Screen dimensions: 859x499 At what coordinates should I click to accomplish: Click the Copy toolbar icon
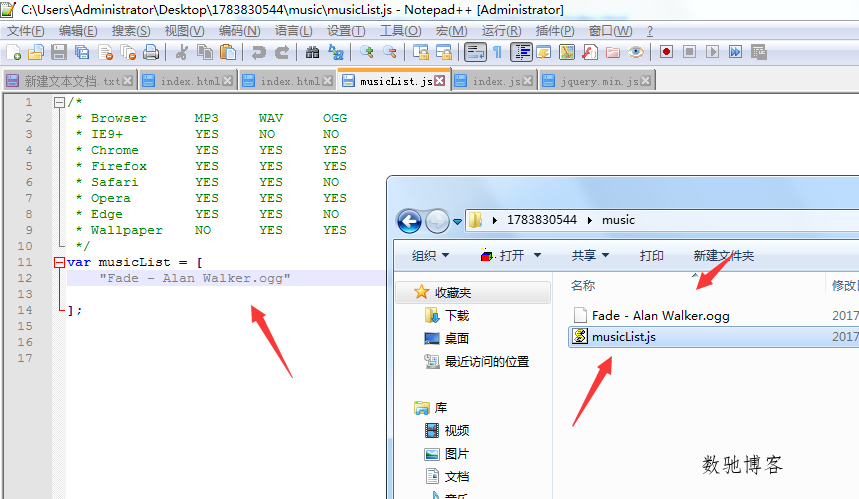(x=205, y=53)
